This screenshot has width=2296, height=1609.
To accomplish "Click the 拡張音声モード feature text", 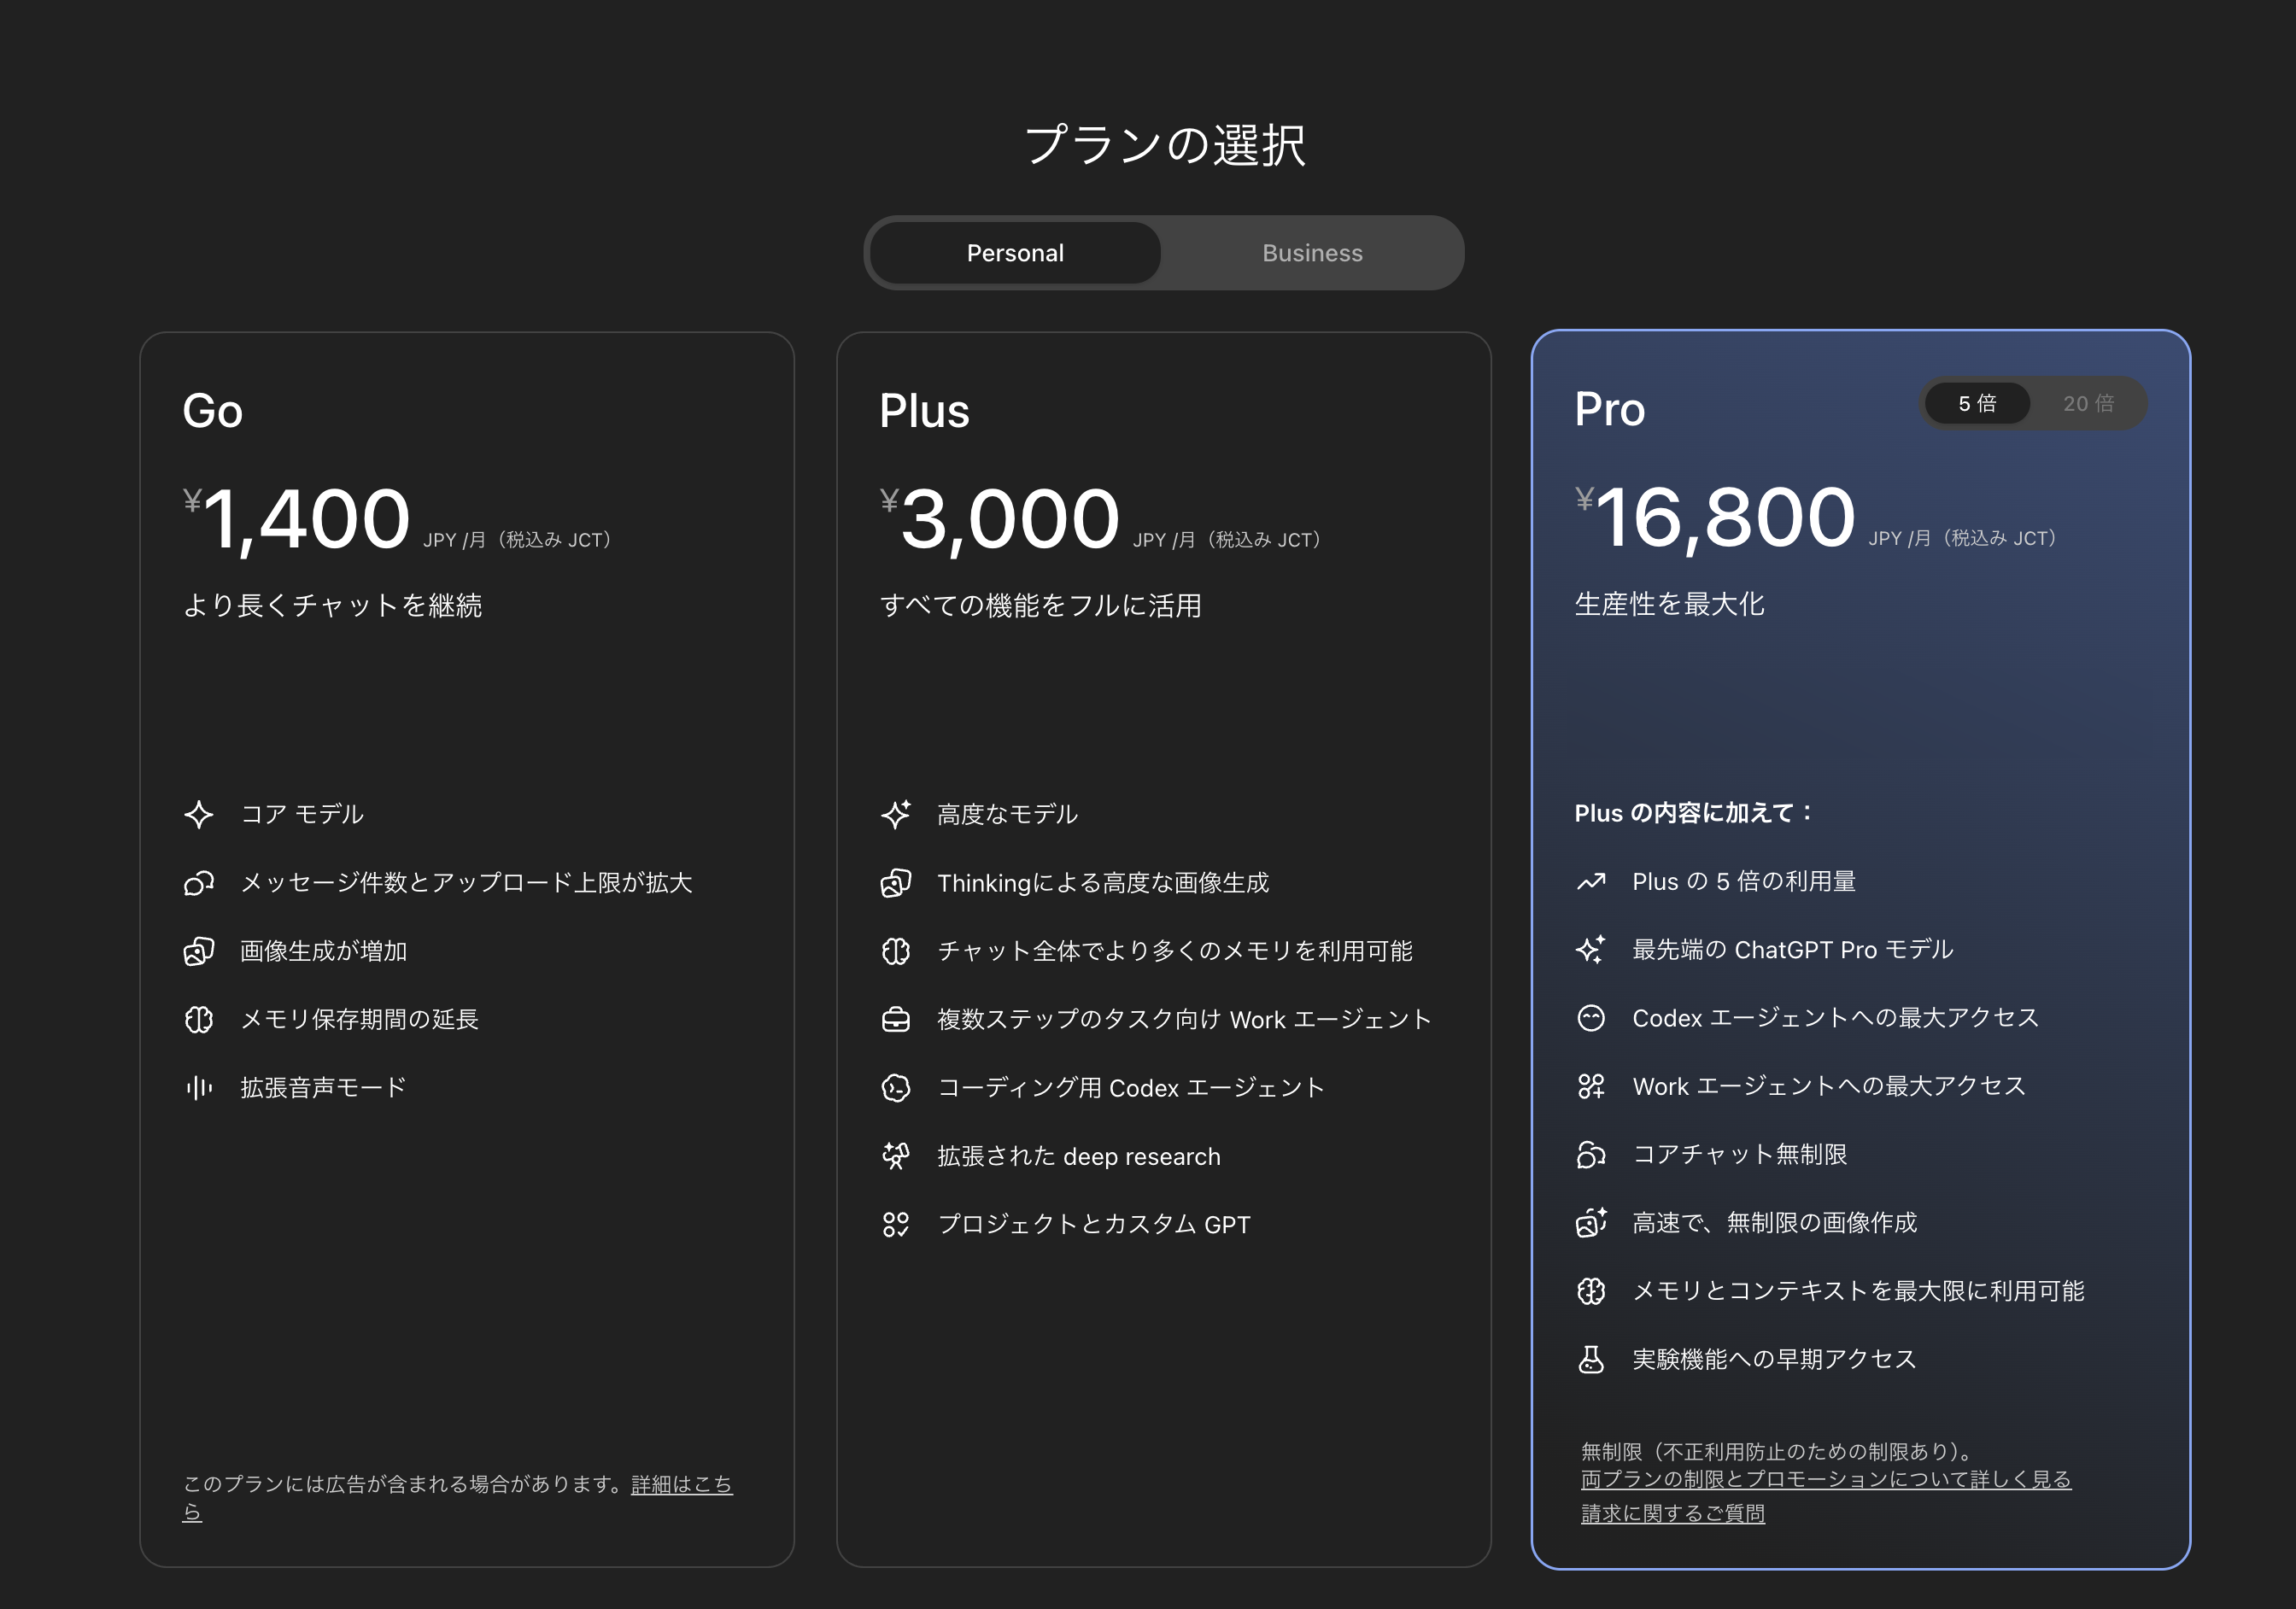I will (x=323, y=1087).
